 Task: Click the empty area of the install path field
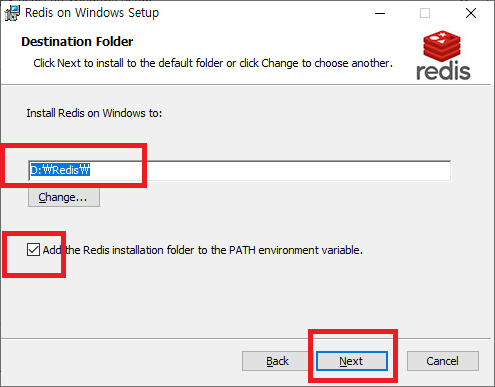click(x=270, y=171)
